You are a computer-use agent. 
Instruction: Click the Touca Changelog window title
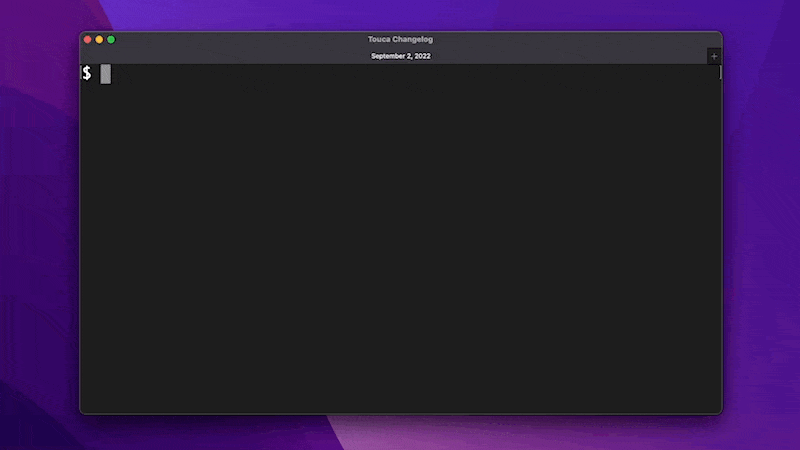401,39
